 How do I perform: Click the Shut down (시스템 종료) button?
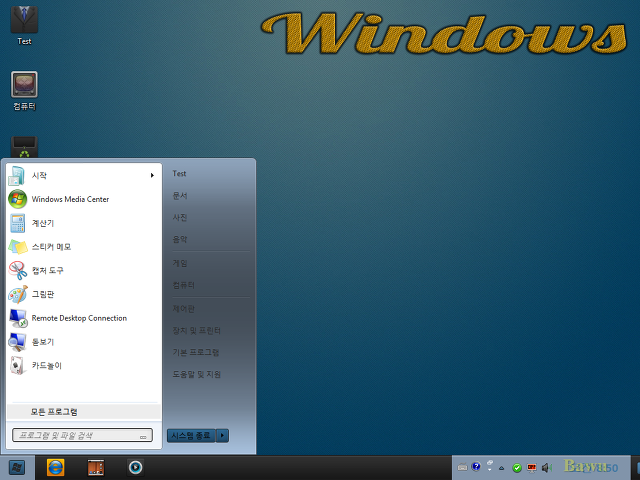[191, 436]
